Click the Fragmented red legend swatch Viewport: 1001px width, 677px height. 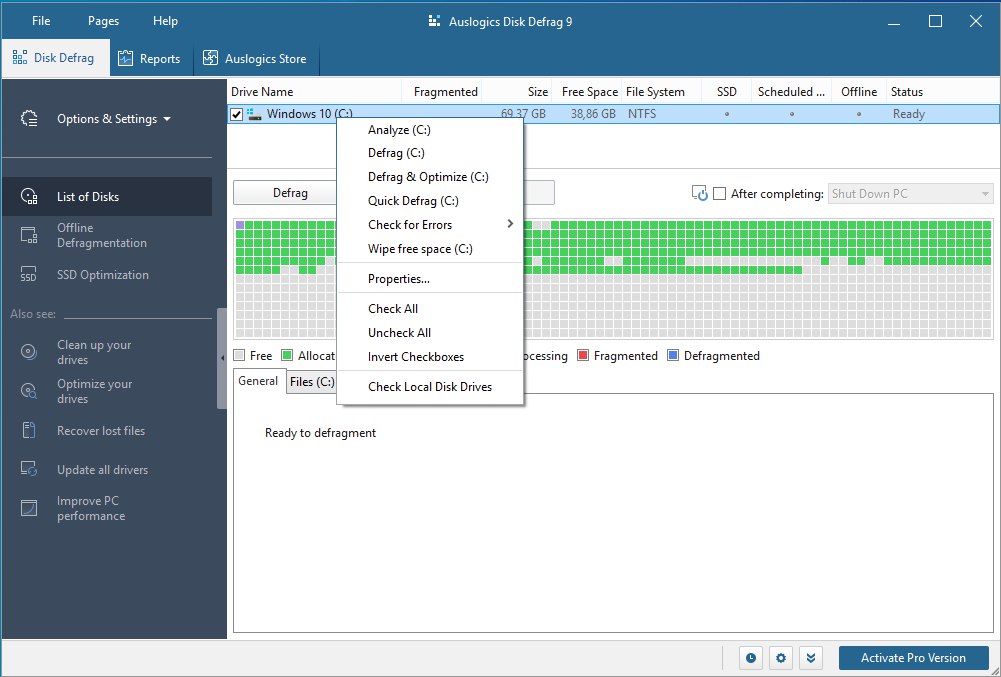583,356
